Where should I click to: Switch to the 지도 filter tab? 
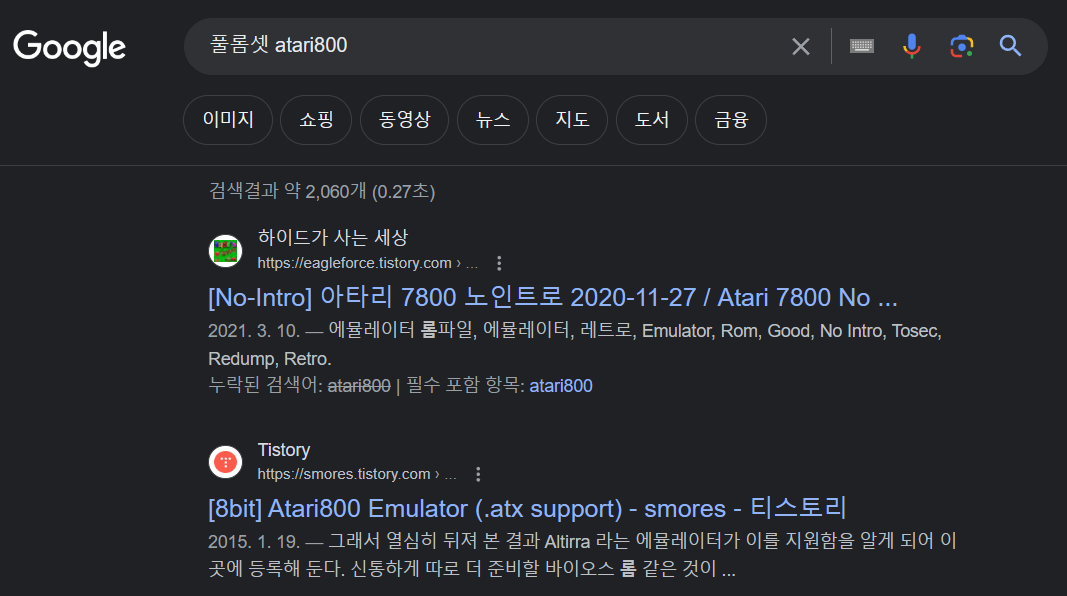pyautogui.click(x=572, y=120)
